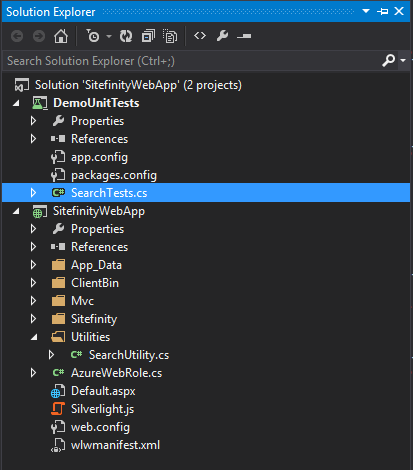Open Properties with the wrench icon

[x=222, y=35]
